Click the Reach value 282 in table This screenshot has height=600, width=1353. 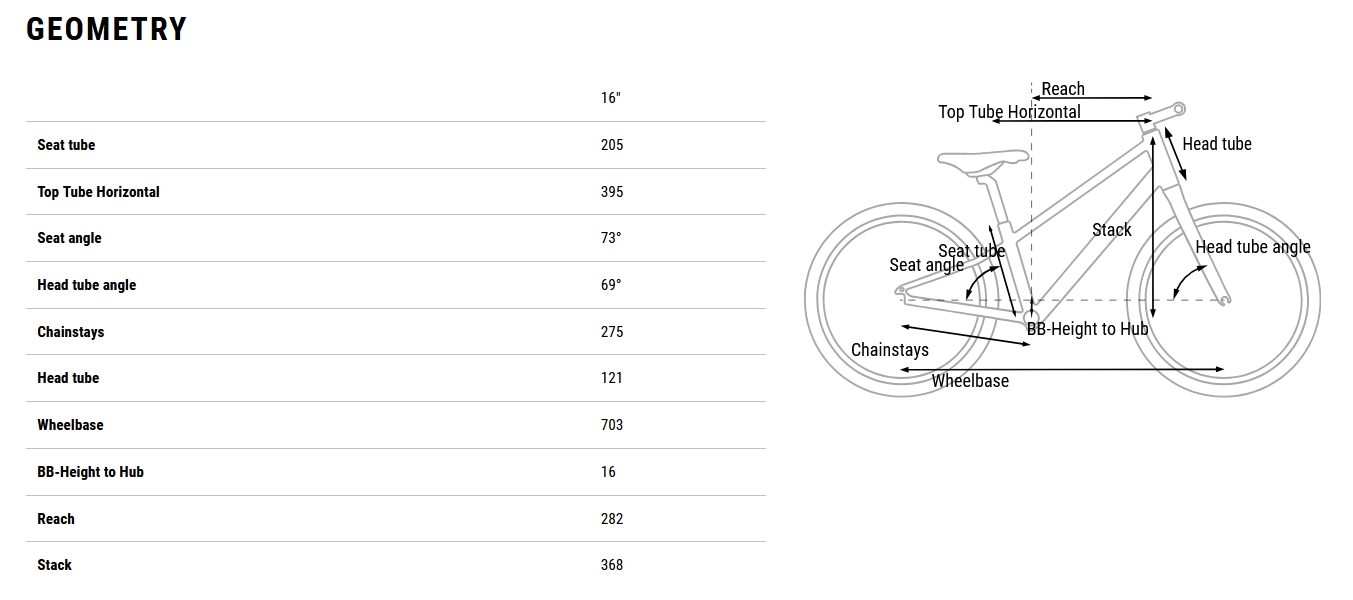[x=612, y=519]
